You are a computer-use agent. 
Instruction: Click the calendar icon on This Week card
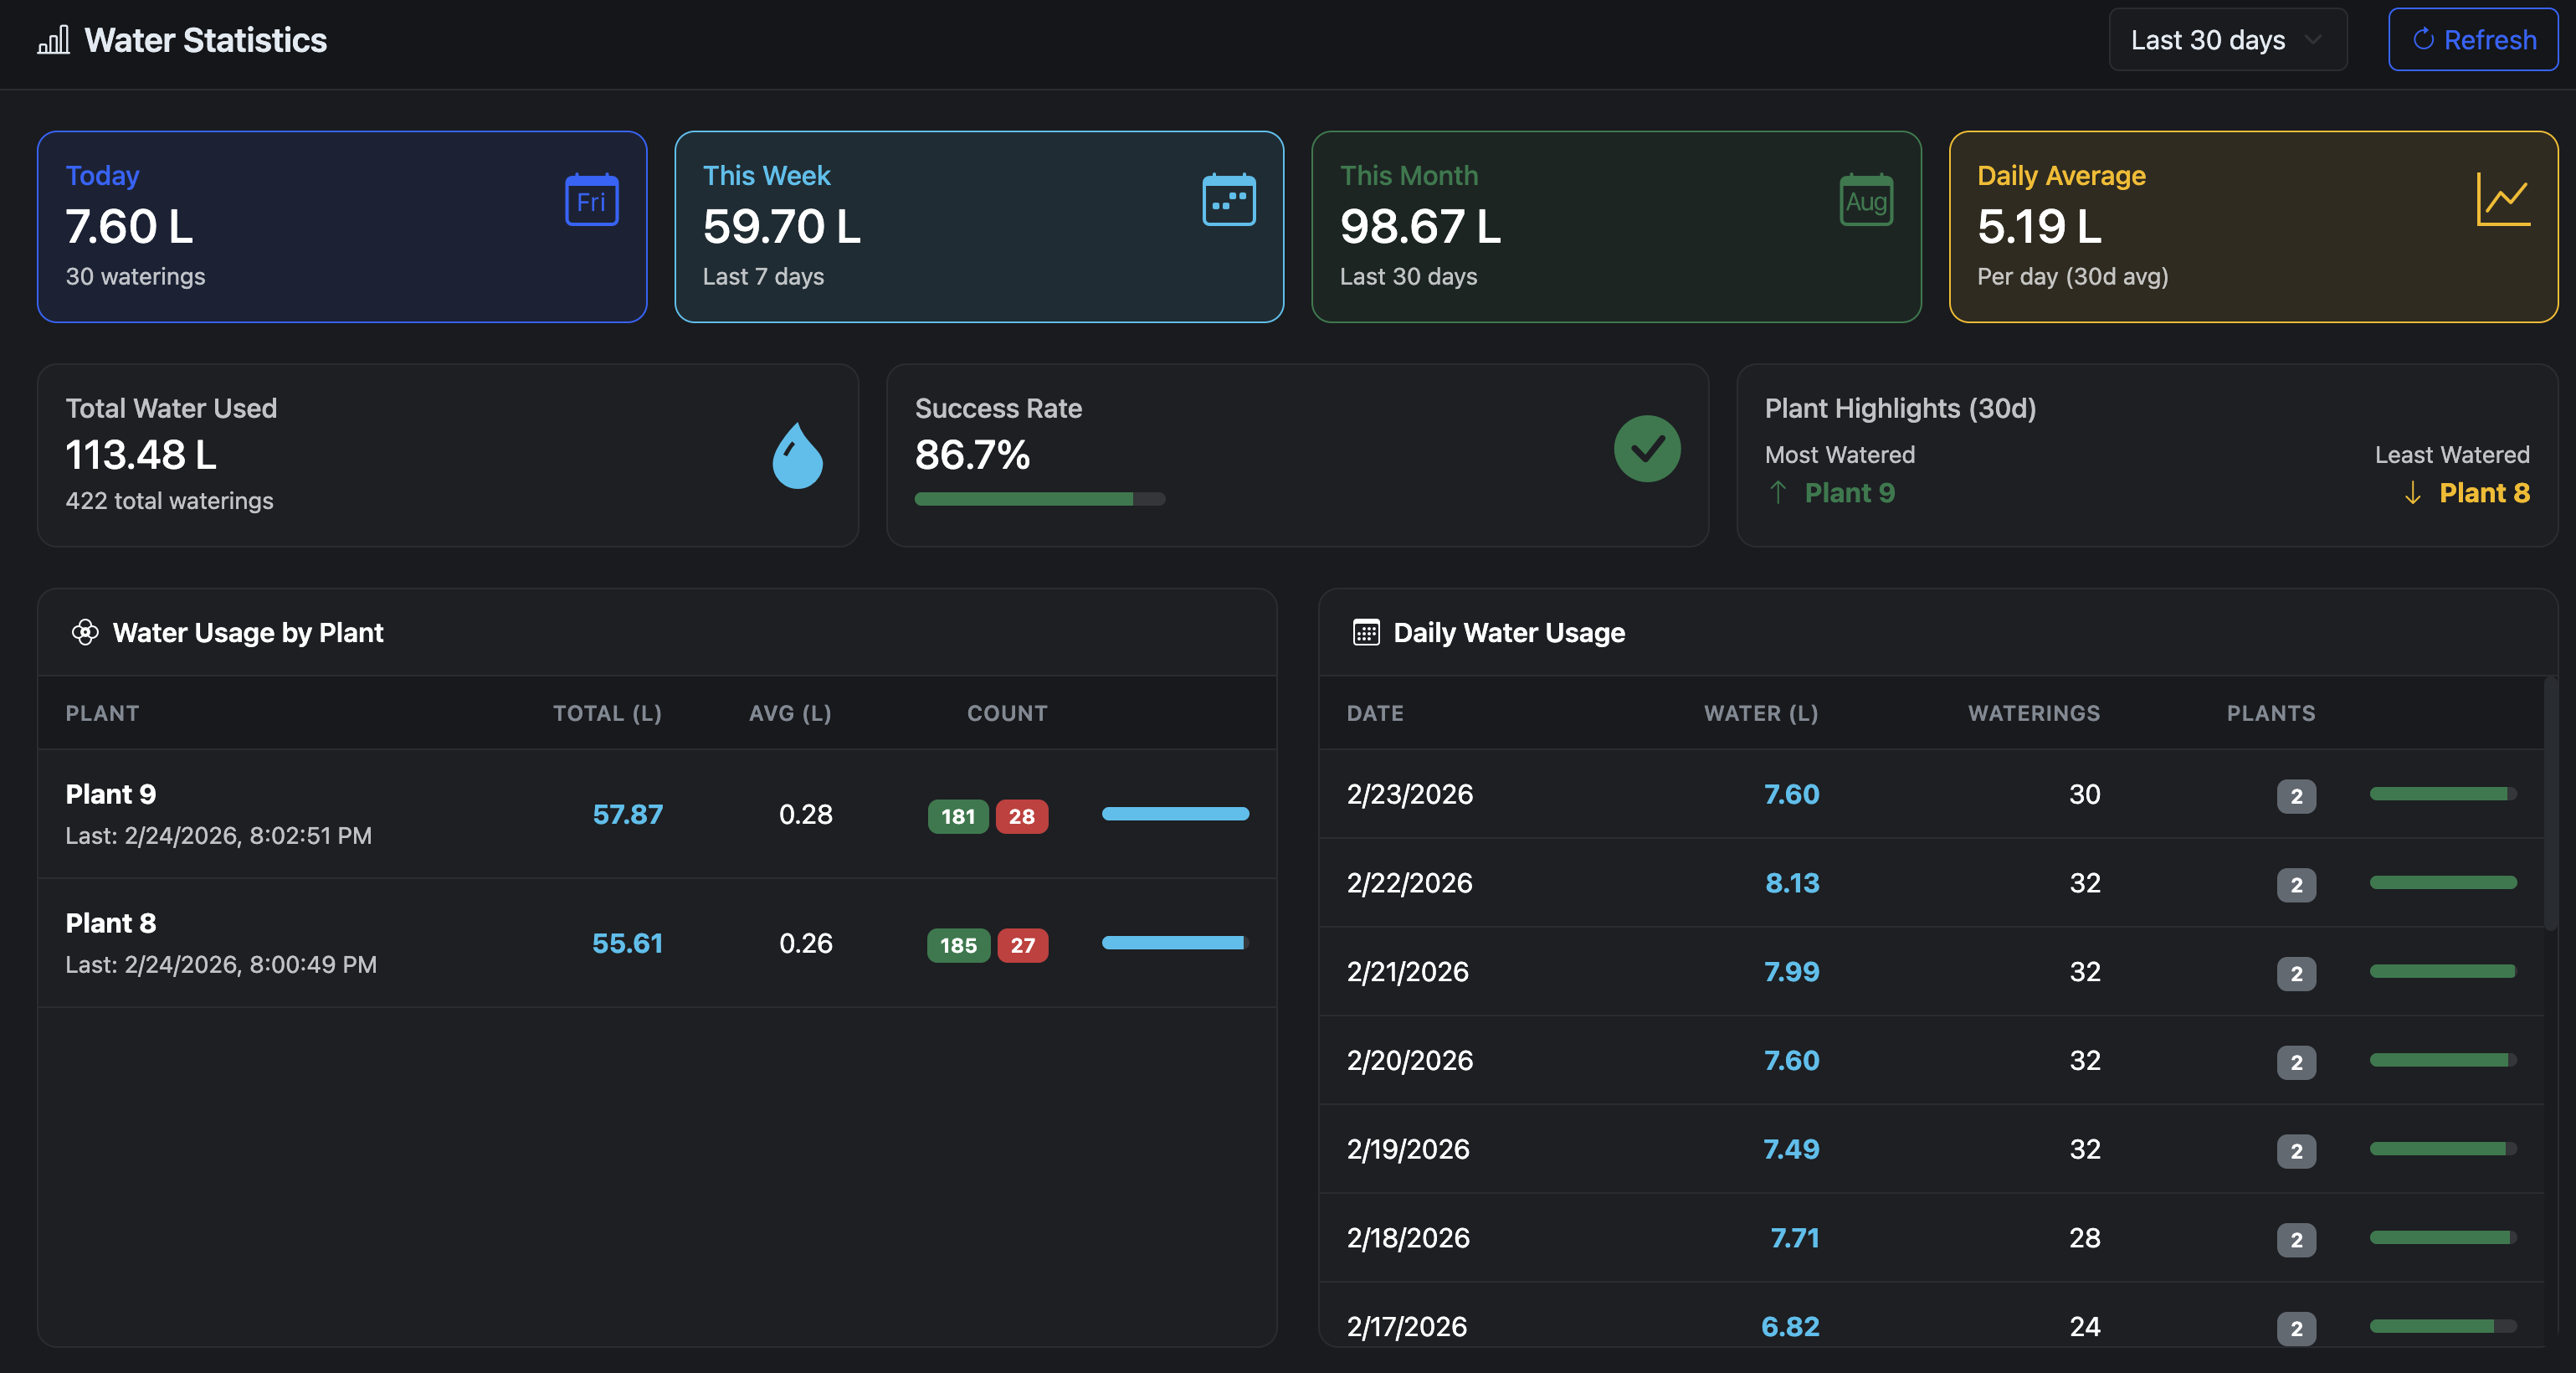(1229, 200)
